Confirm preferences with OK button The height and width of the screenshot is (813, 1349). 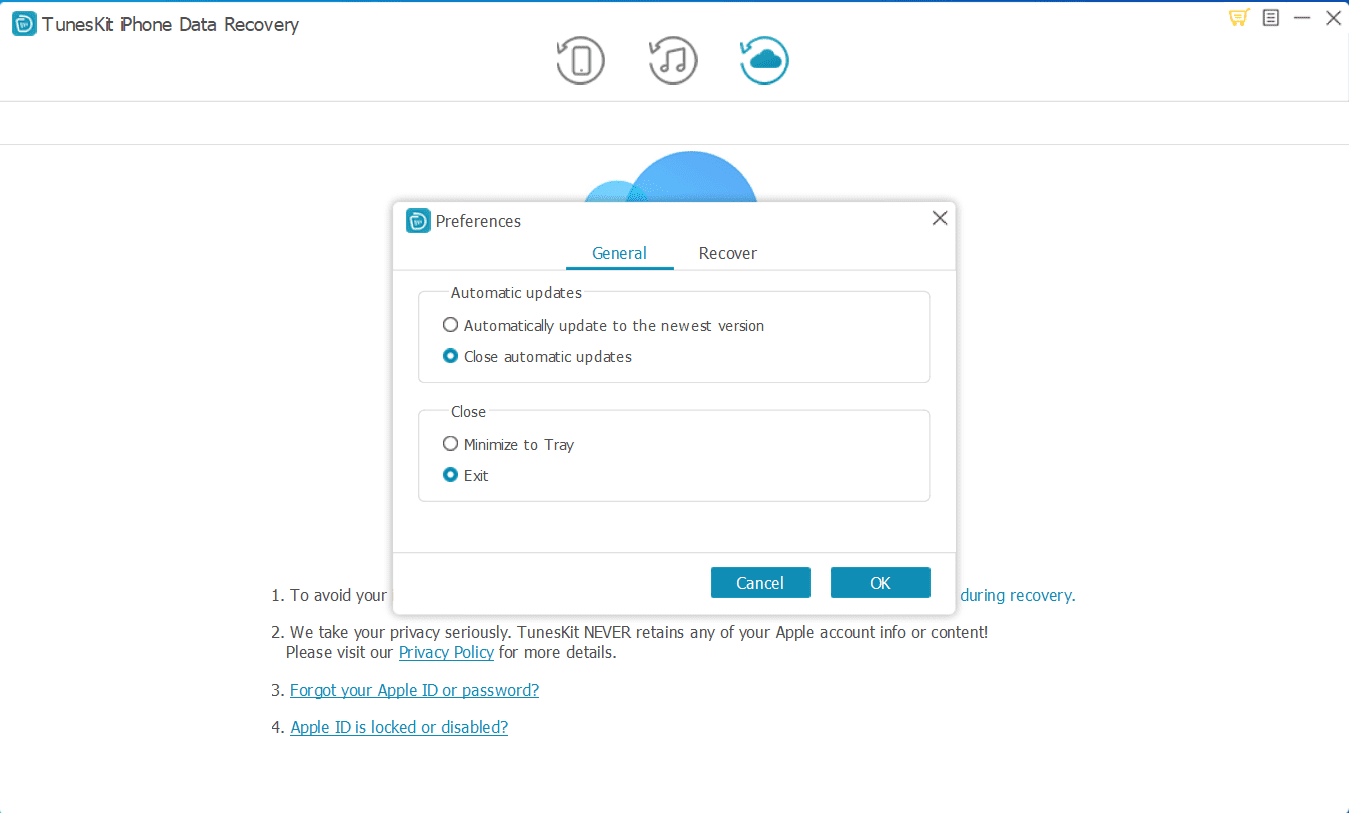pos(880,583)
